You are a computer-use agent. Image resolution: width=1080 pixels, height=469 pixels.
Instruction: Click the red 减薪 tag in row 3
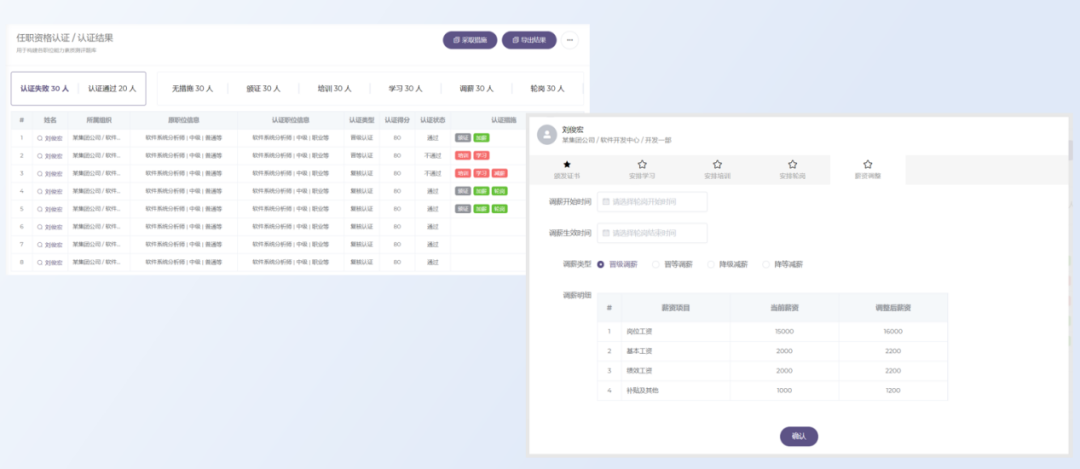(x=499, y=174)
